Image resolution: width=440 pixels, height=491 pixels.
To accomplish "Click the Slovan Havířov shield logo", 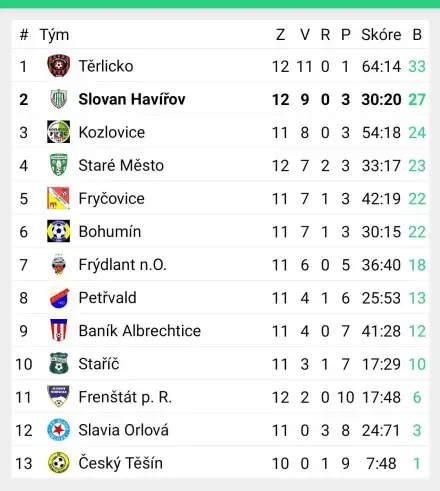I will [58, 99].
